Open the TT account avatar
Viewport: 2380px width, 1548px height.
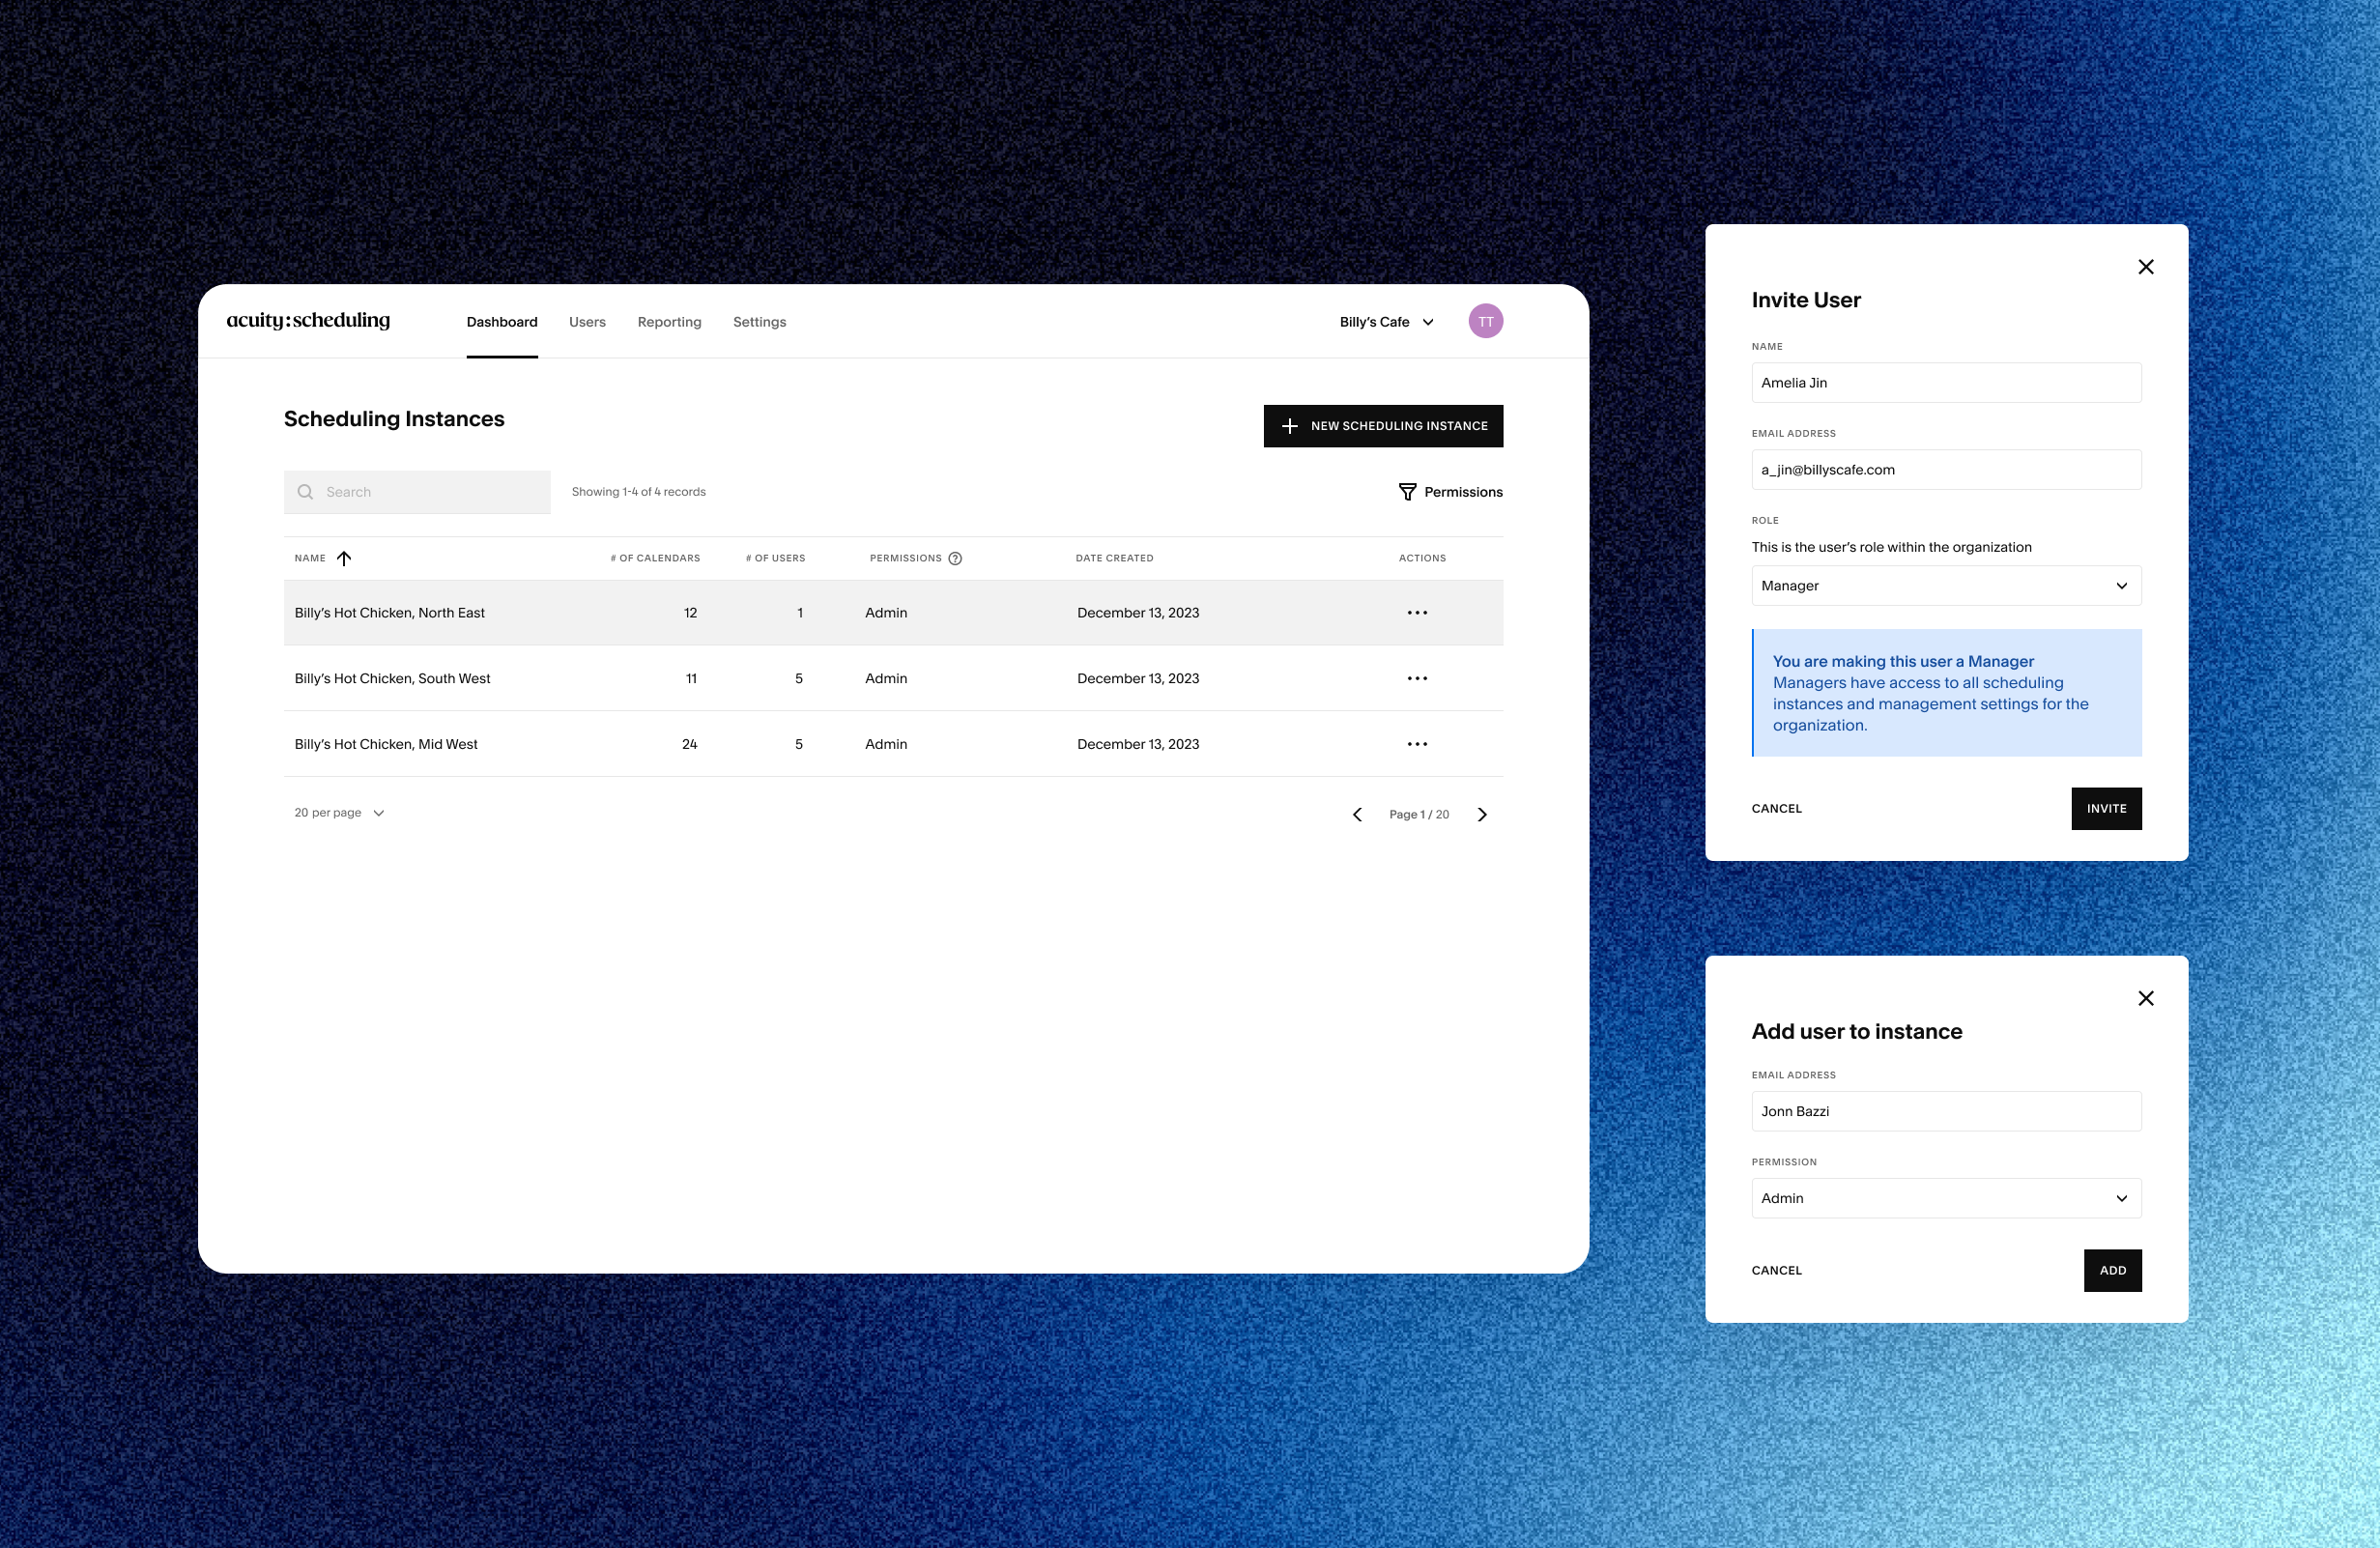point(1485,321)
